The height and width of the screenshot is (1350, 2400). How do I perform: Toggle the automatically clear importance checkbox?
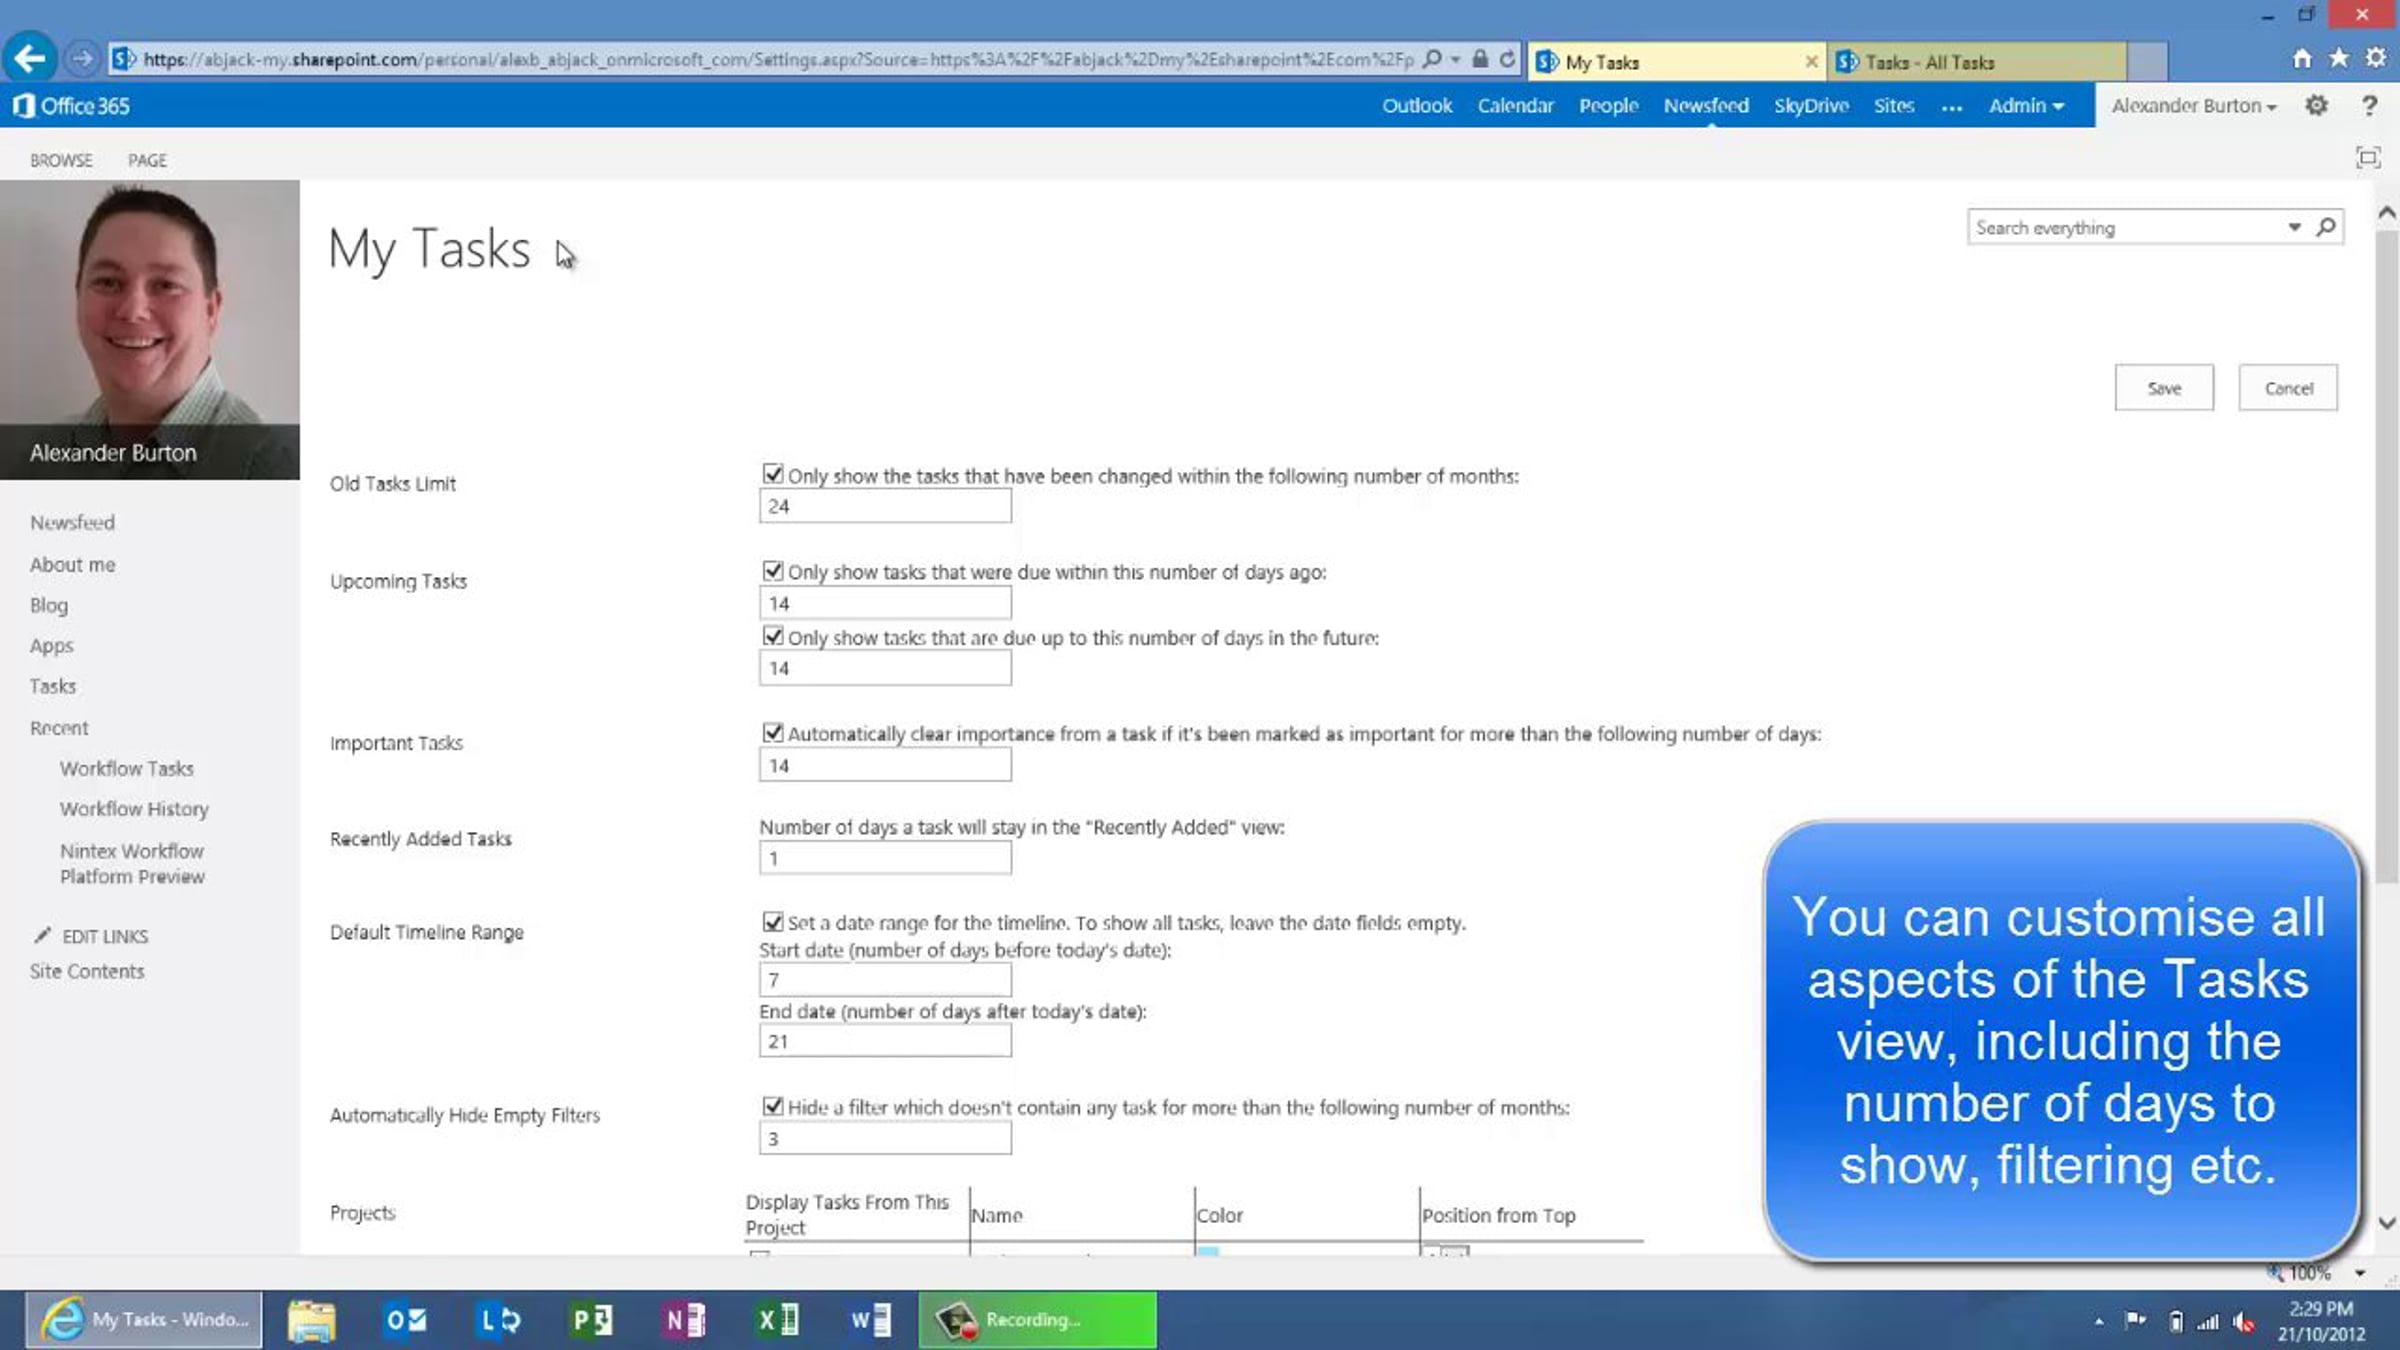tap(772, 732)
